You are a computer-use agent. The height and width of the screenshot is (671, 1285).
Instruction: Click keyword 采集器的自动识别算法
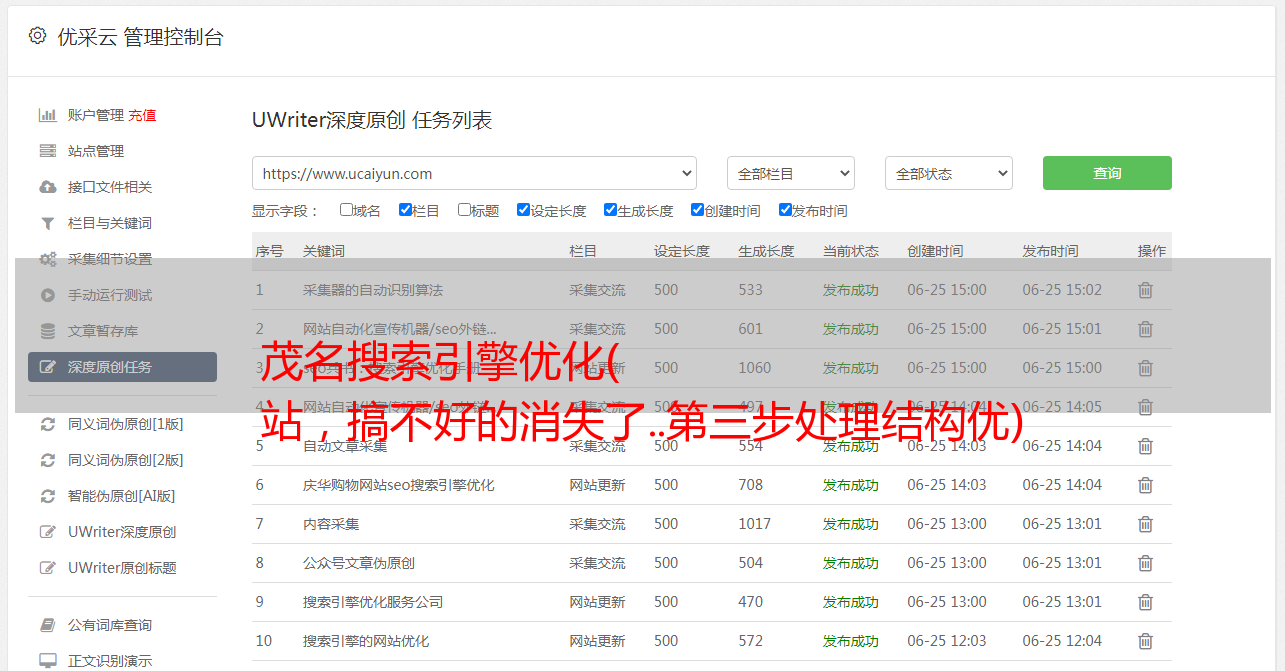pyautogui.click(x=373, y=290)
